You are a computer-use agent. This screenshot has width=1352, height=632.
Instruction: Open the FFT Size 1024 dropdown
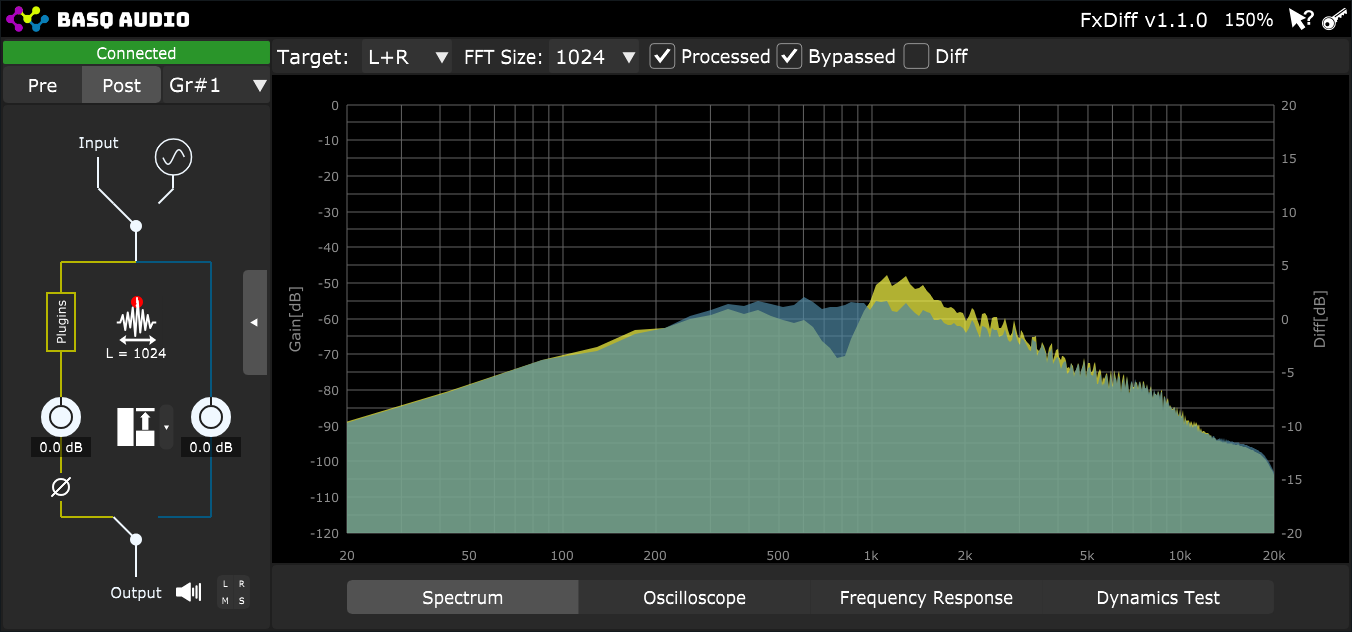[594, 57]
